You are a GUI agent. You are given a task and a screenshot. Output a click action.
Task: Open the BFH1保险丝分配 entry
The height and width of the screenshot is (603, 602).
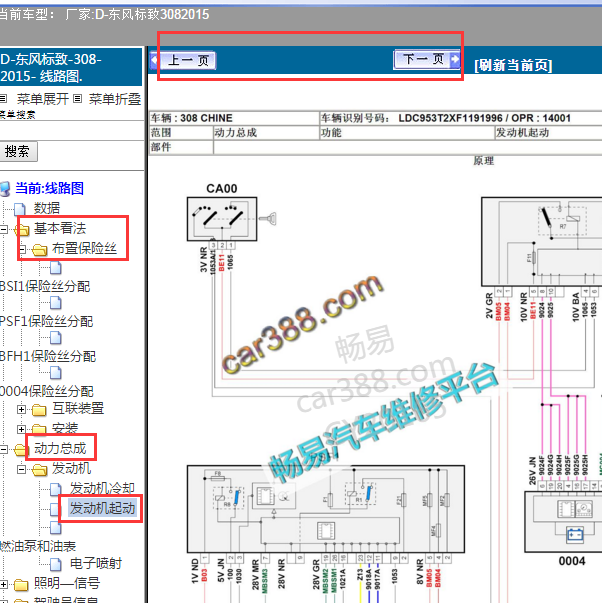point(48,356)
